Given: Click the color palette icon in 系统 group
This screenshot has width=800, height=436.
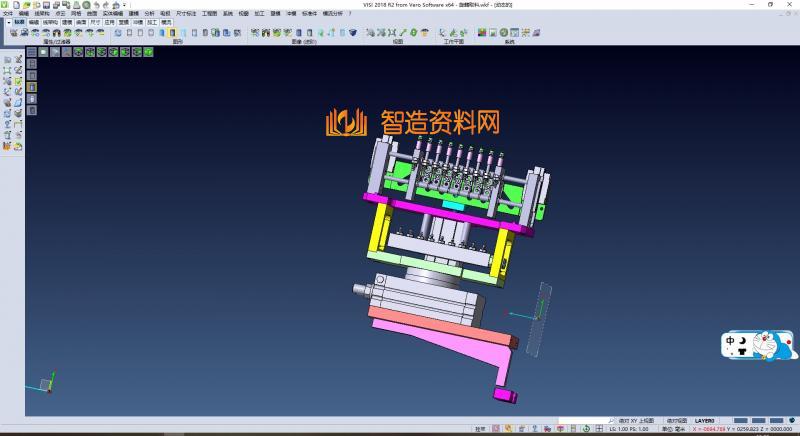Looking at the screenshot, I should 481,33.
